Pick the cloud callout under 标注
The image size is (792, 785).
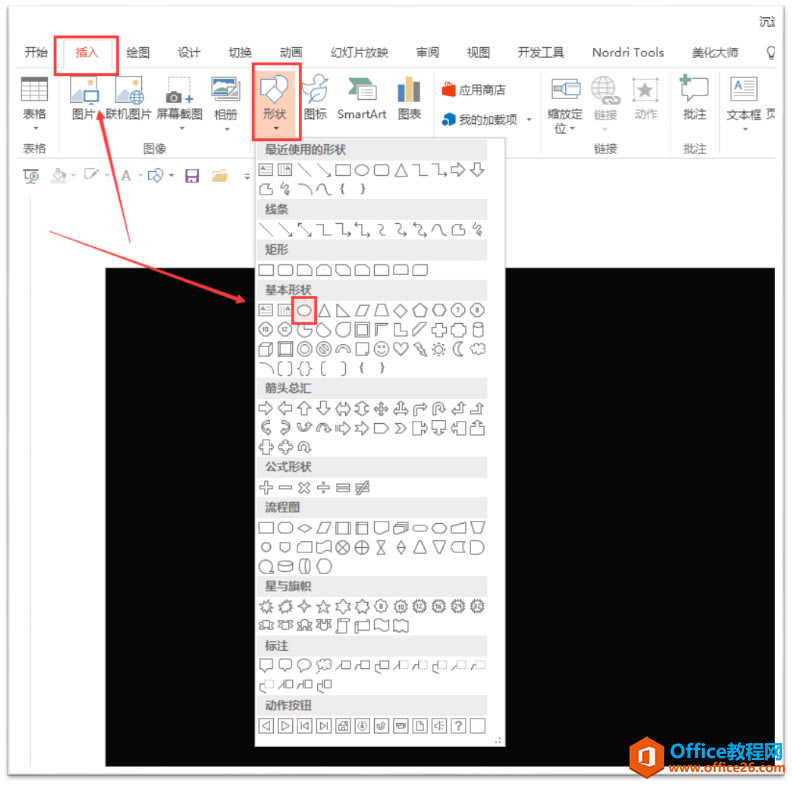(324, 666)
